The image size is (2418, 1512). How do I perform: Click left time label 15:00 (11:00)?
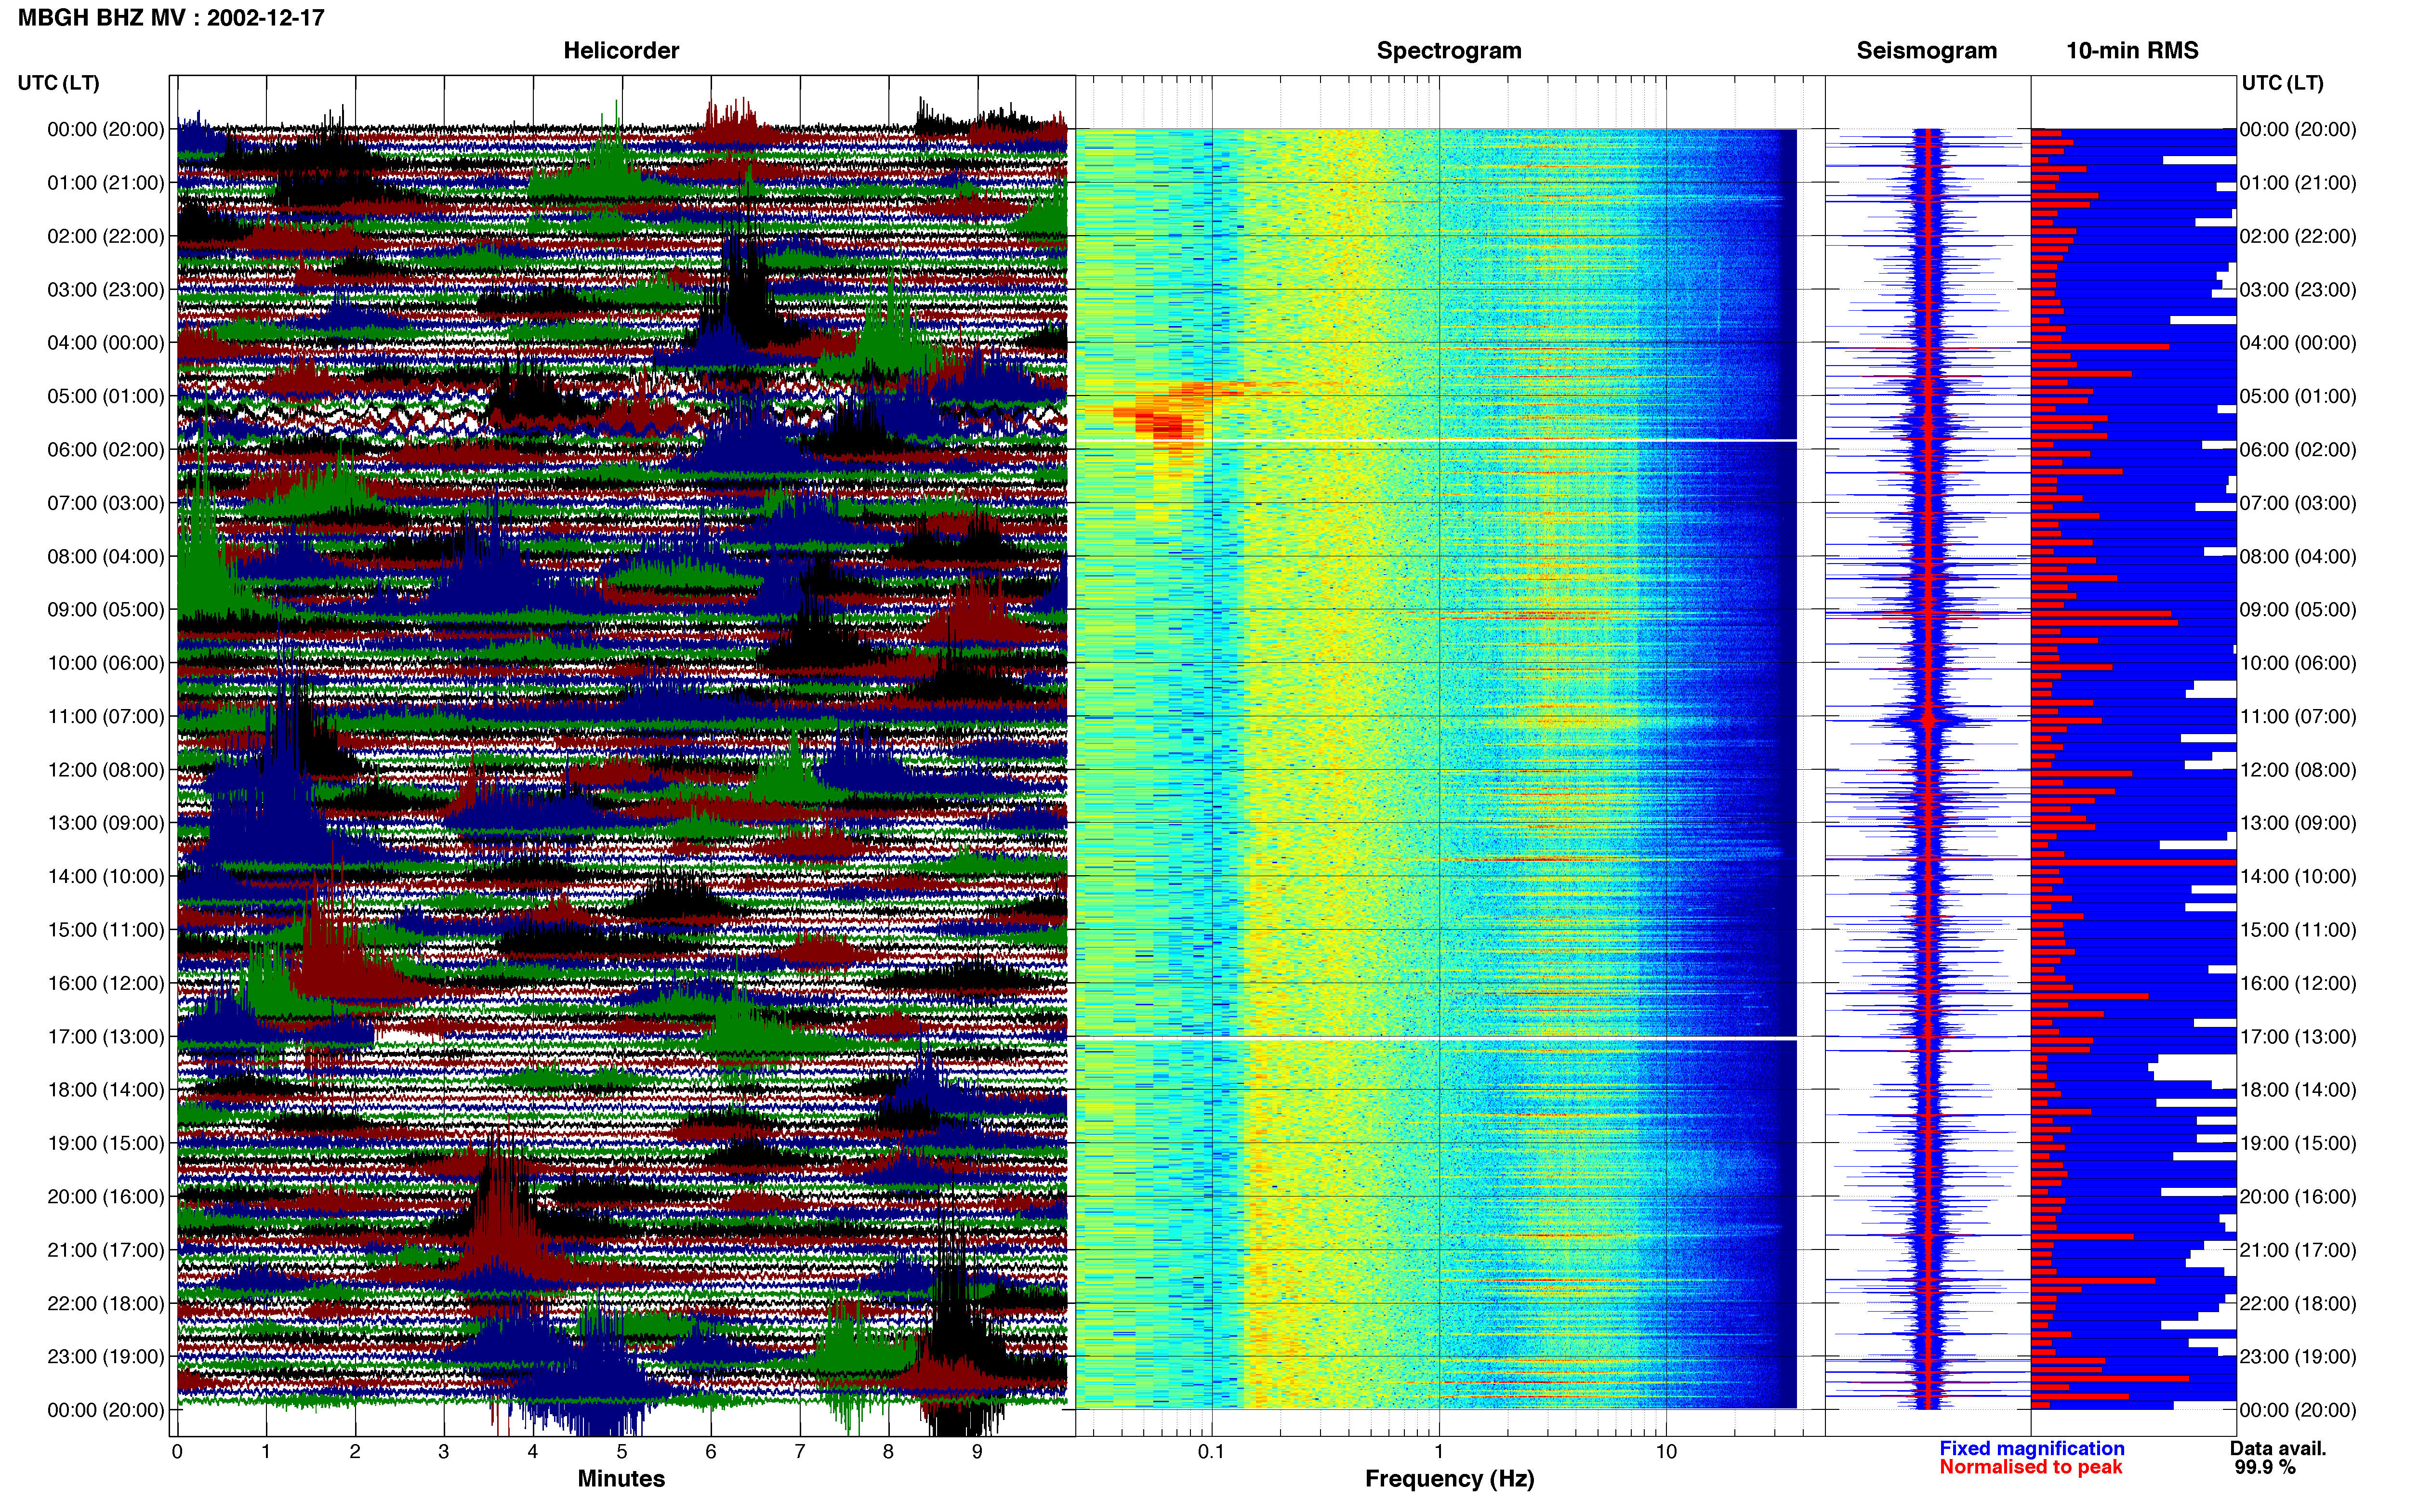click(106, 930)
